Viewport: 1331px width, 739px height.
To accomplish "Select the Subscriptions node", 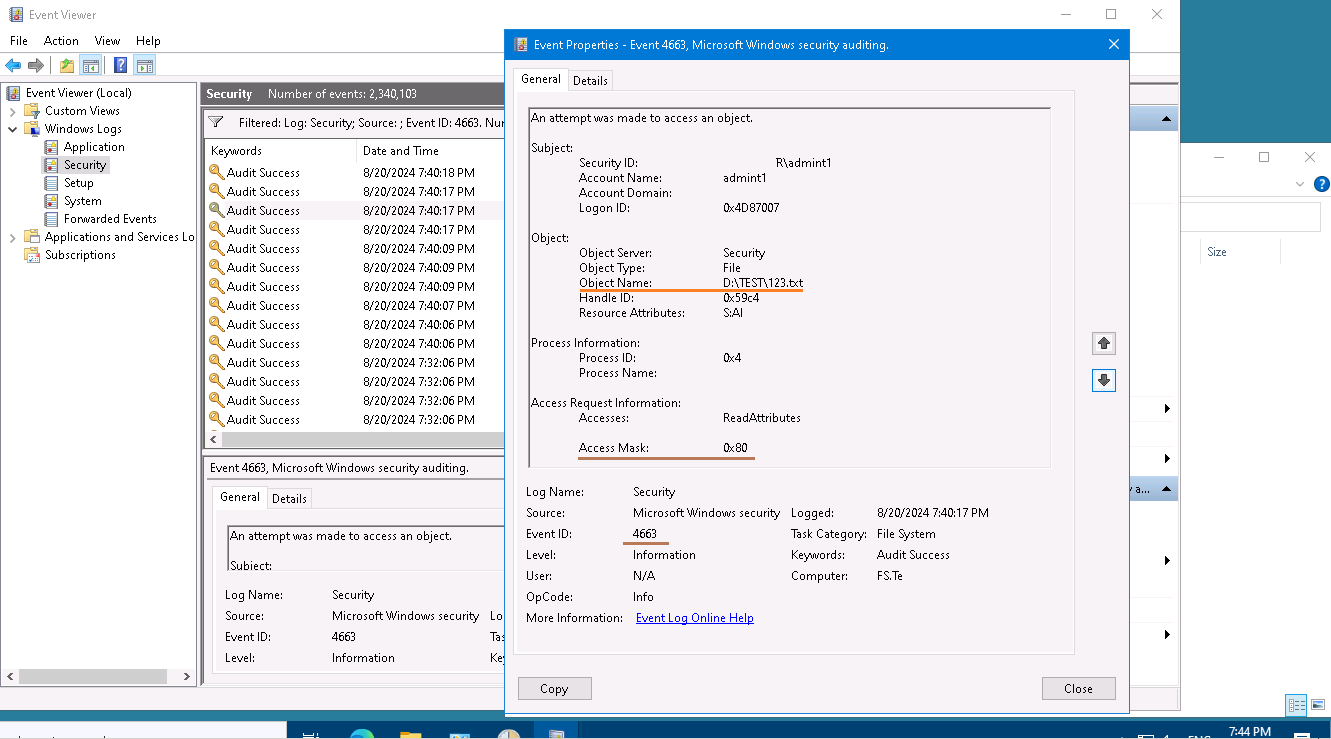I will click(x=80, y=255).
